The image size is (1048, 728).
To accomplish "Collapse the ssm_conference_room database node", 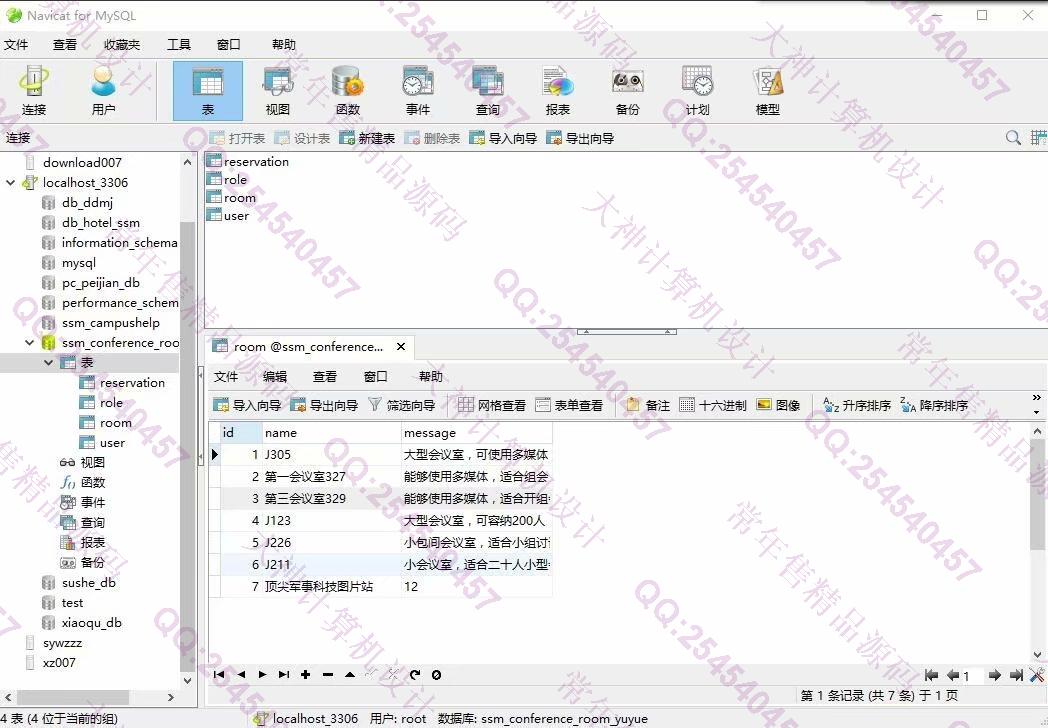I will (x=30, y=343).
